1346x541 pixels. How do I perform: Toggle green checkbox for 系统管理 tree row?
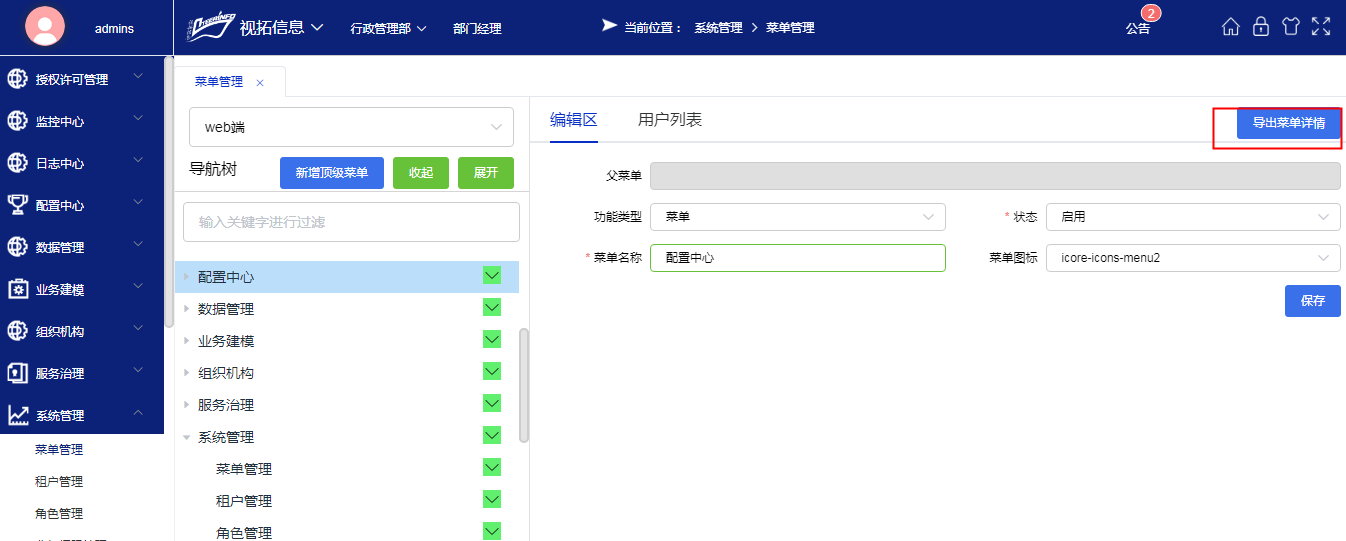492,435
